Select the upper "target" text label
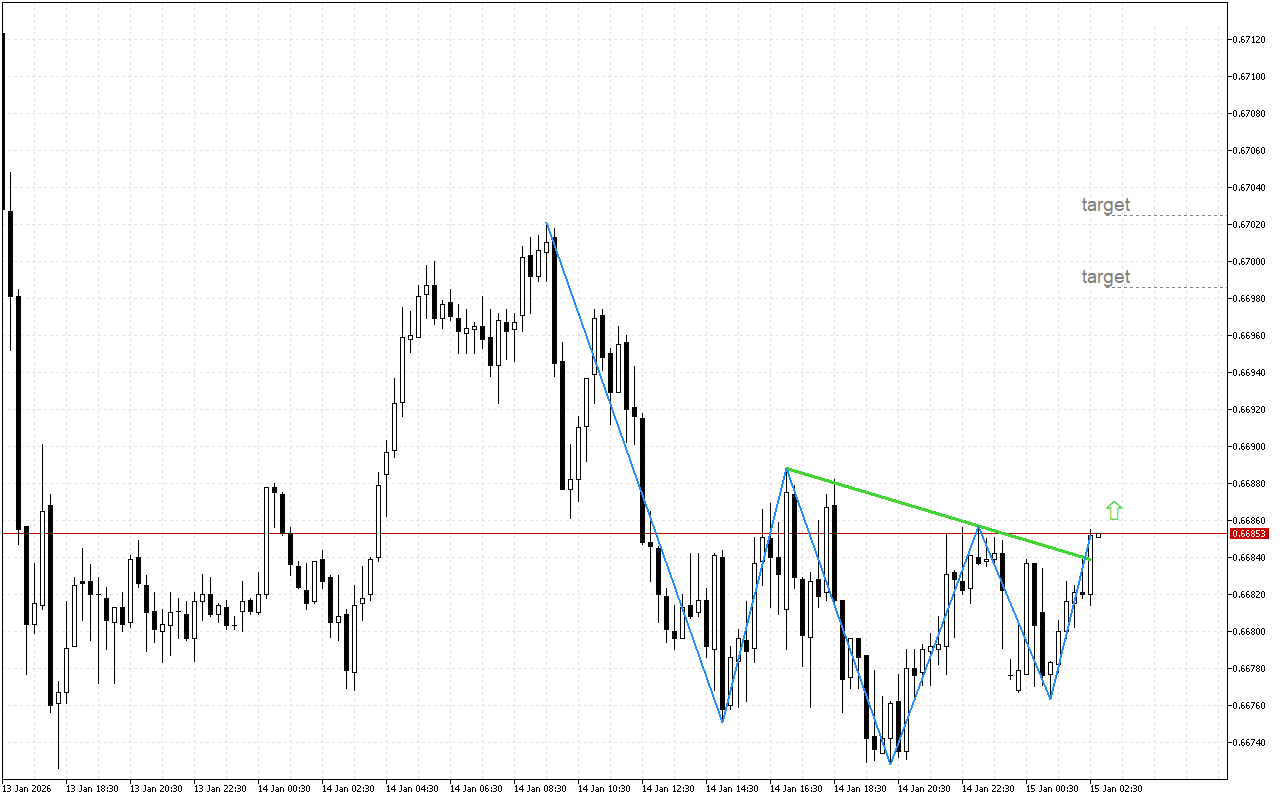Screen dimensions: 1280x800 [x=1105, y=205]
